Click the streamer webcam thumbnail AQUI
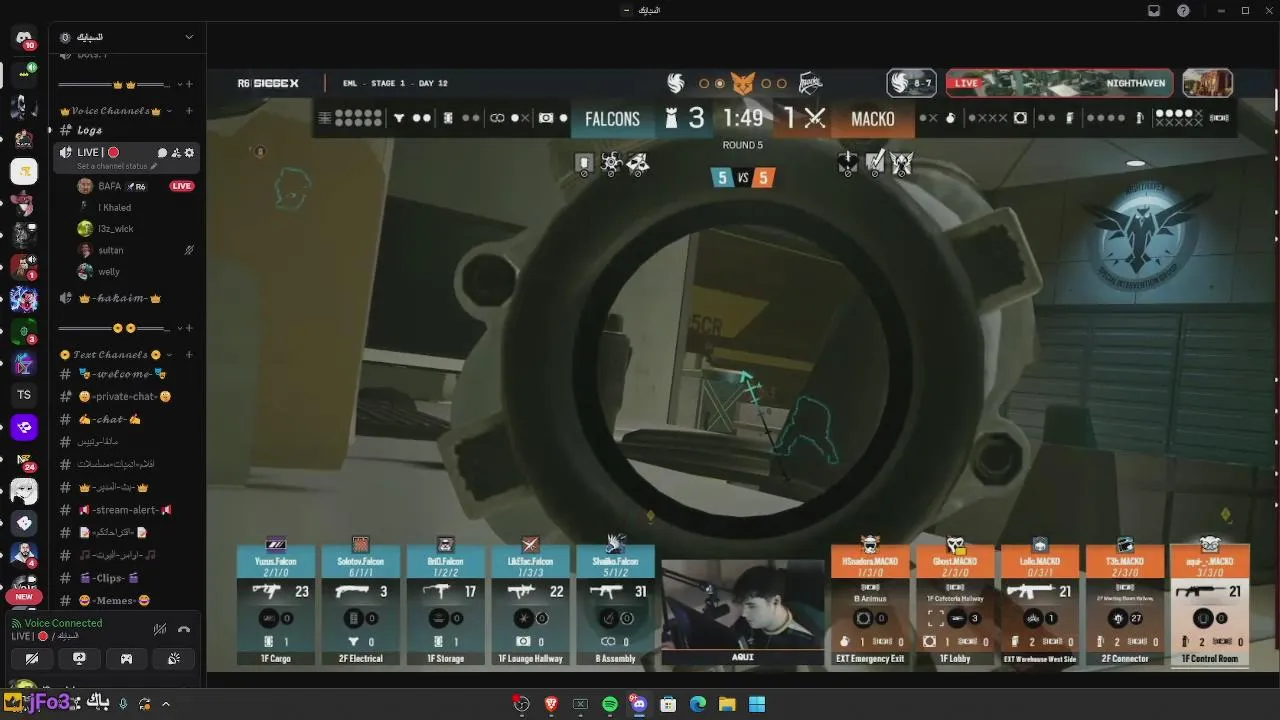This screenshot has height=720, width=1280. click(x=743, y=611)
